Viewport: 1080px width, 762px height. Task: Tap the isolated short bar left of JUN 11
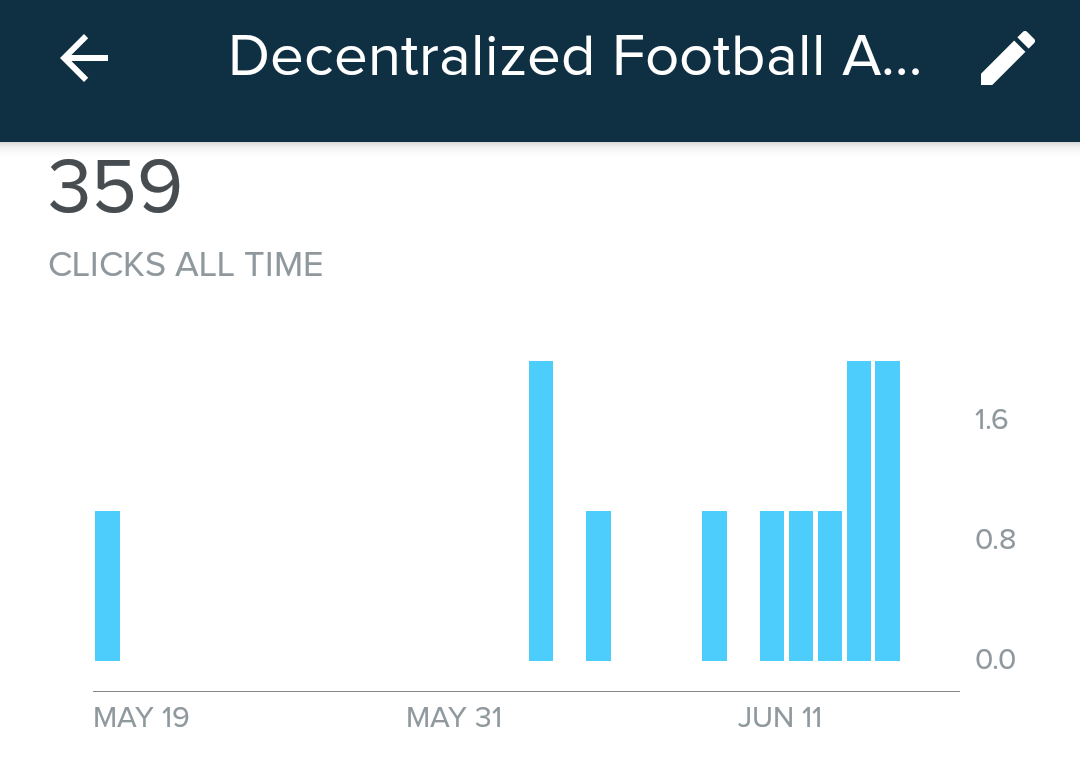point(714,586)
